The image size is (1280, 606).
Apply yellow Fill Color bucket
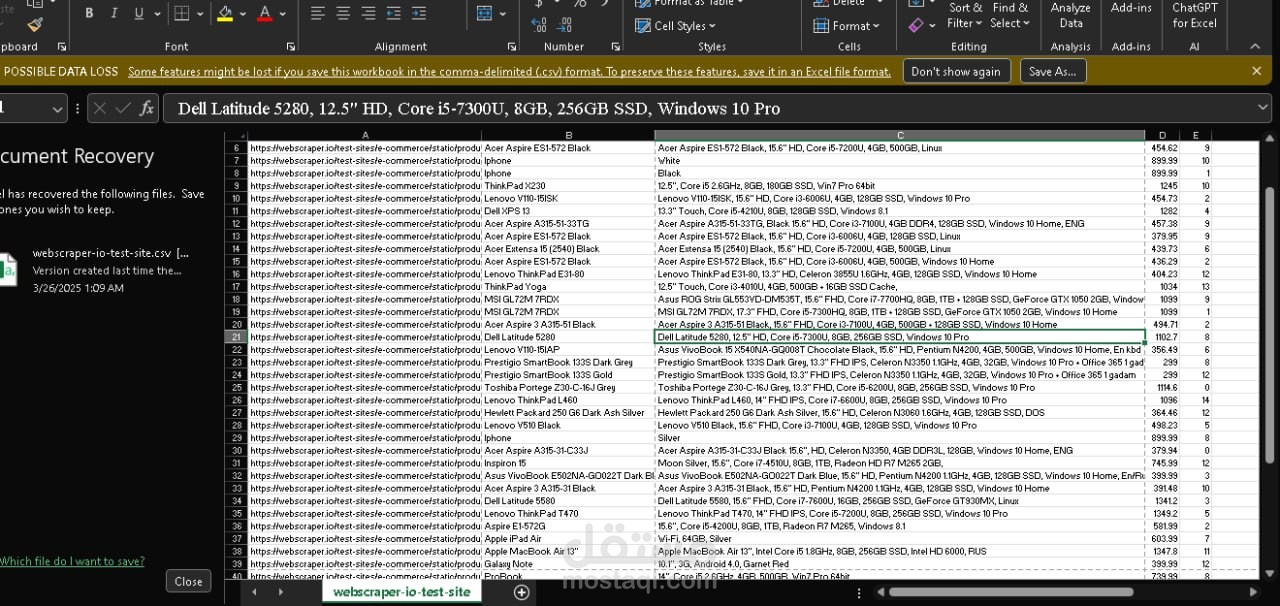coord(225,14)
